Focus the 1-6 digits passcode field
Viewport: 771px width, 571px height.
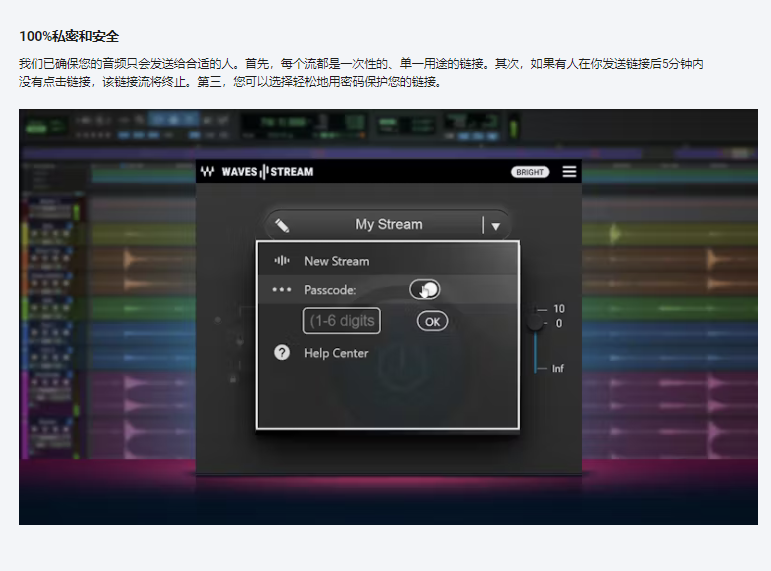point(342,321)
